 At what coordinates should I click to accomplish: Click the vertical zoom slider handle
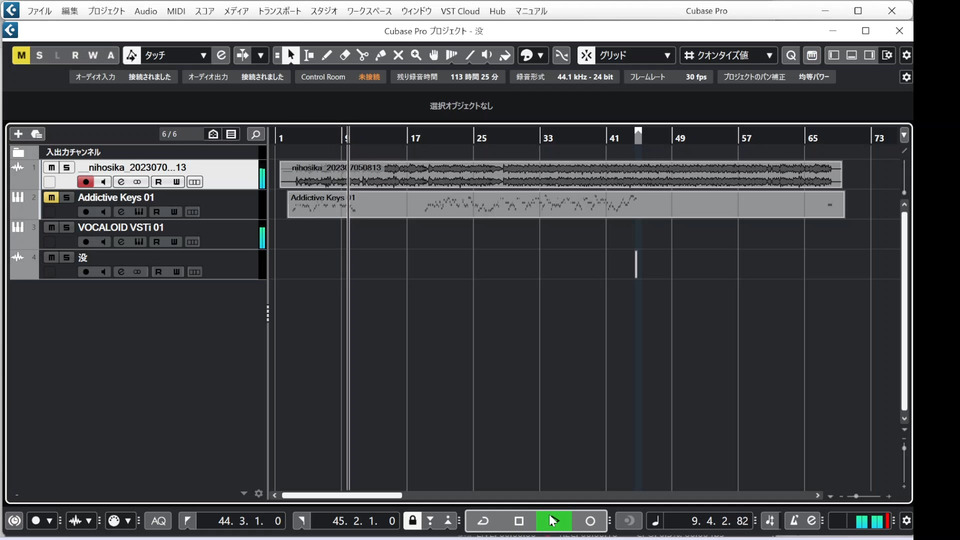tap(904, 448)
